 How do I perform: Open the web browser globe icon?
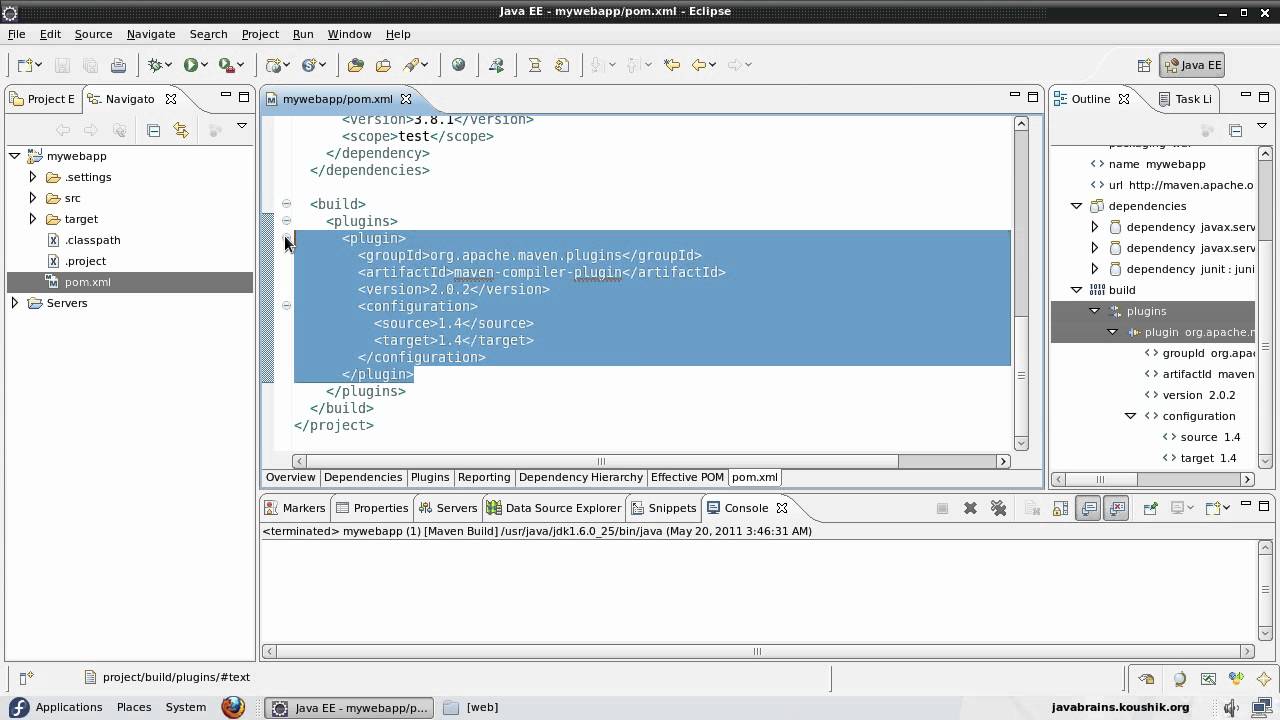[458, 65]
